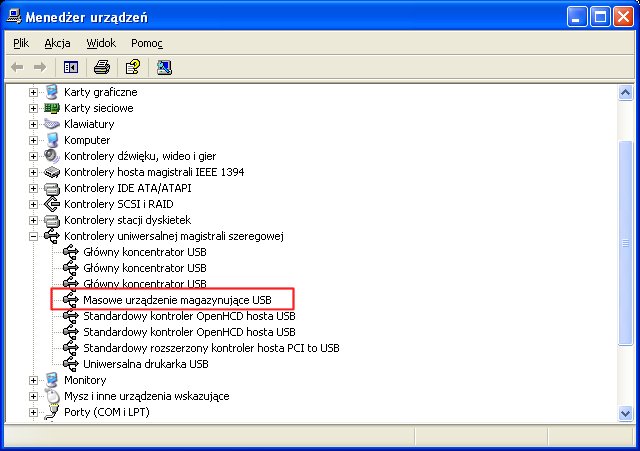Click the scrollbar down arrow
The width and height of the screenshot is (640, 451).
(x=625, y=413)
